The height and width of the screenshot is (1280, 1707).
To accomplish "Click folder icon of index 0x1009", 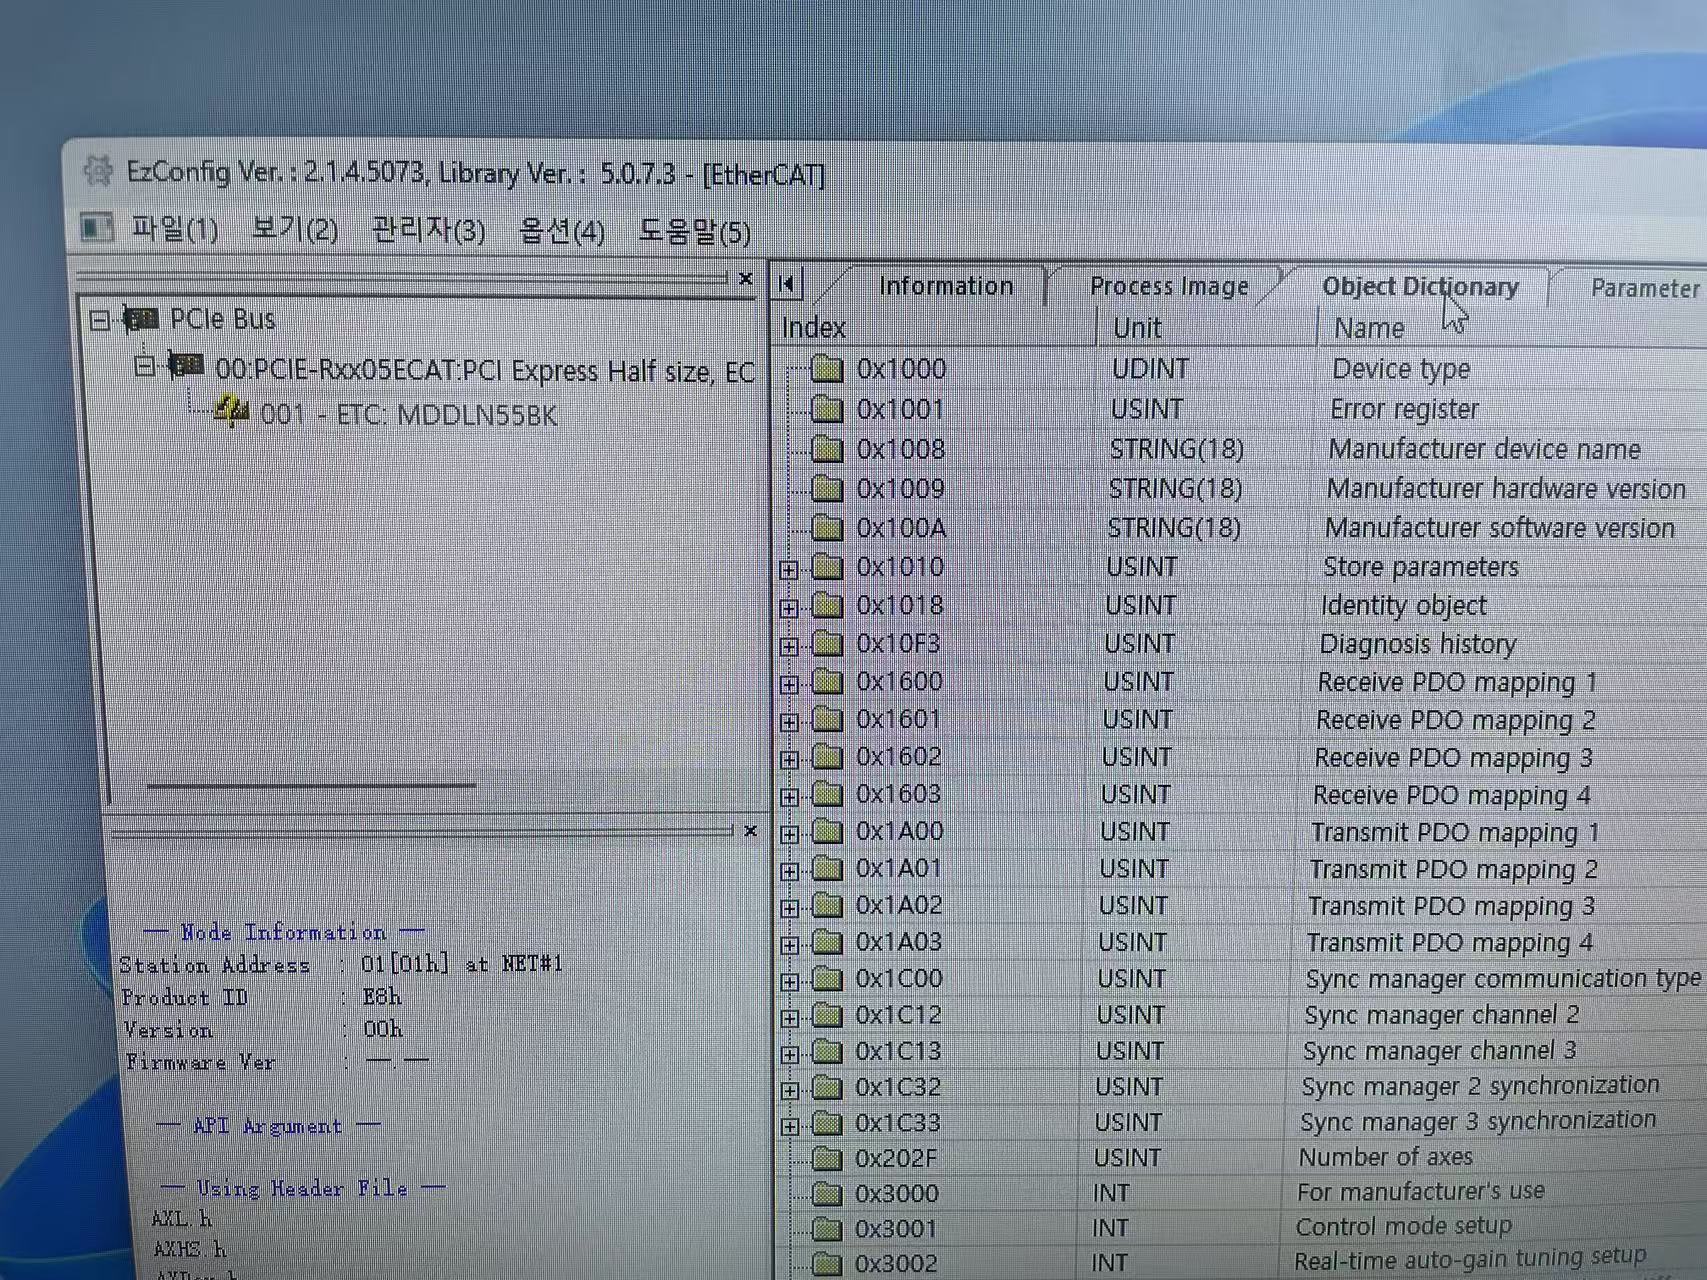I will (827, 489).
